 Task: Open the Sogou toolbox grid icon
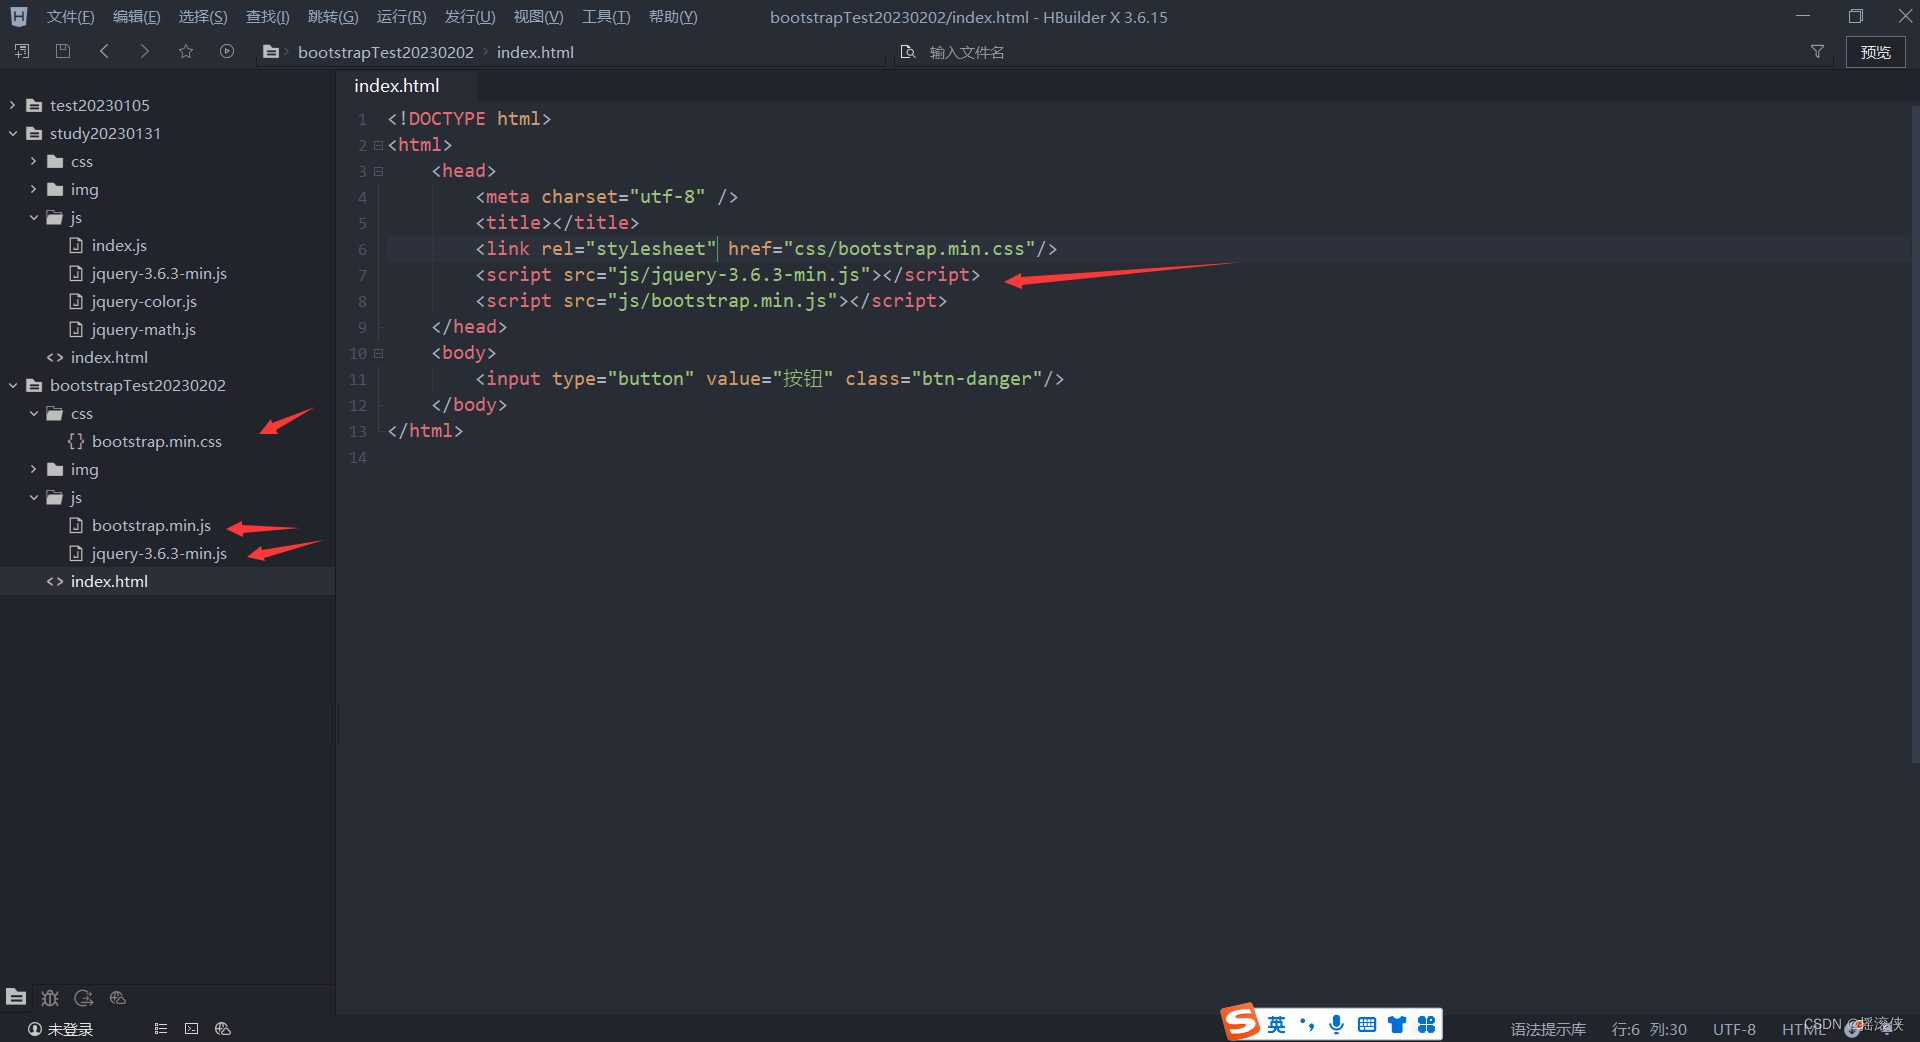pyautogui.click(x=1427, y=1024)
